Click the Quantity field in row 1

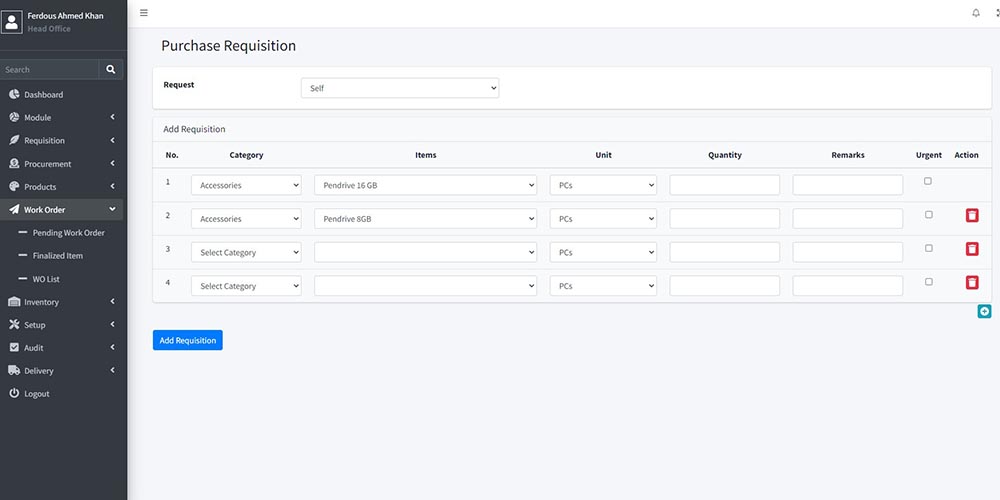724,185
